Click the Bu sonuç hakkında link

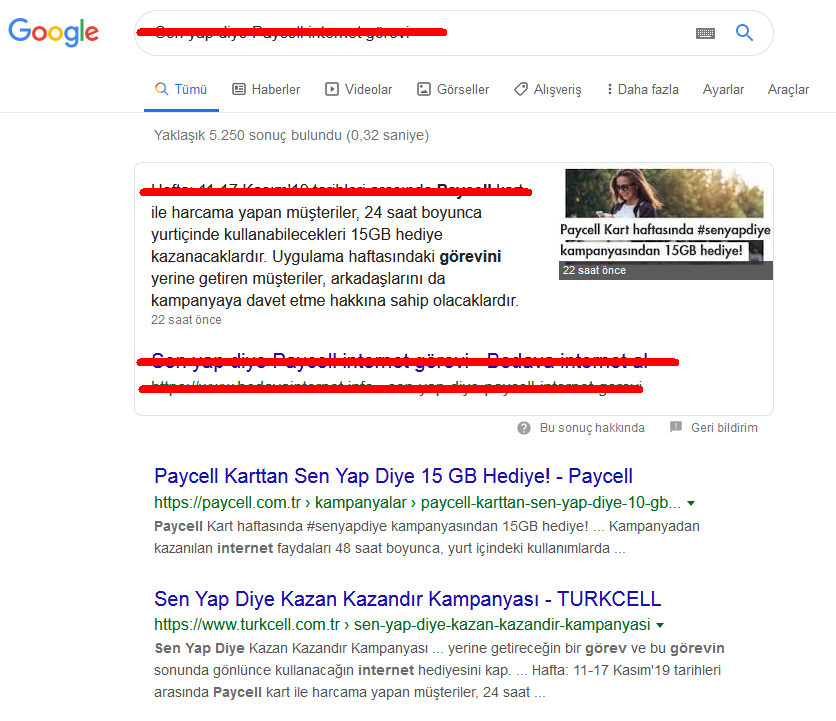pyautogui.click(x=592, y=428)
